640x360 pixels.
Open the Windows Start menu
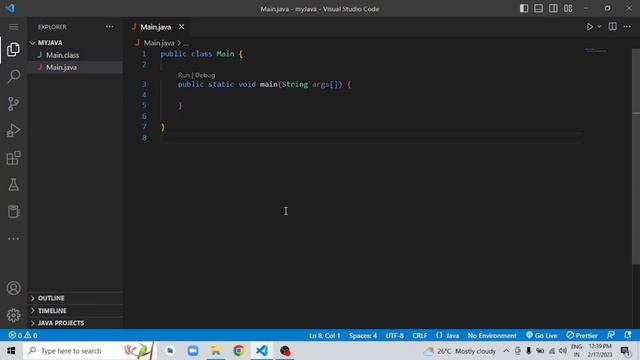(11, 351)
